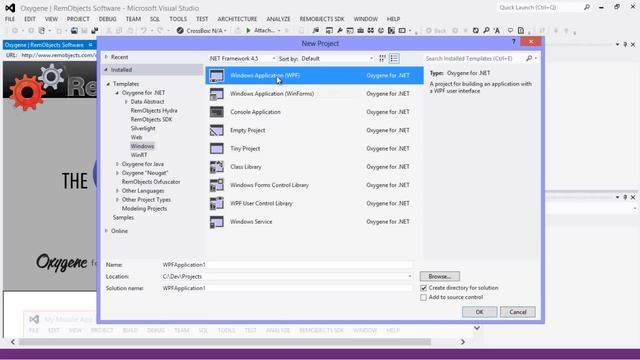Open the ARCHITECTURE menu
This screenshot has width=640, height=360.
point(237,19)
